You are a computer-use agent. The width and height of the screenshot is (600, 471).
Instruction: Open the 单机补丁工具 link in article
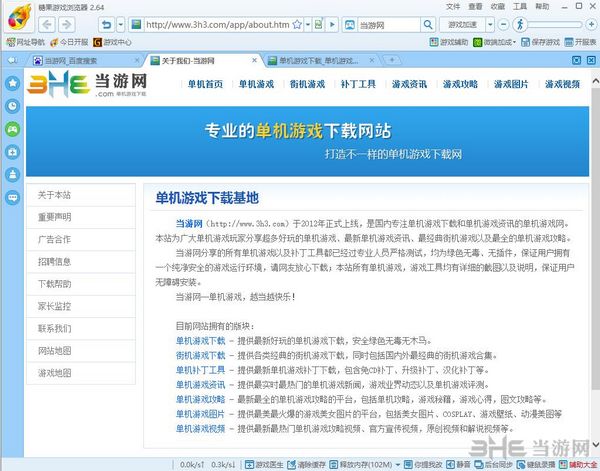(201, 370)
